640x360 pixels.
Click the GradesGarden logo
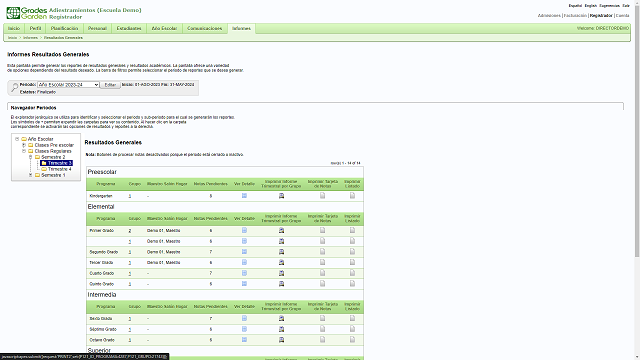(x=26, y=13)
